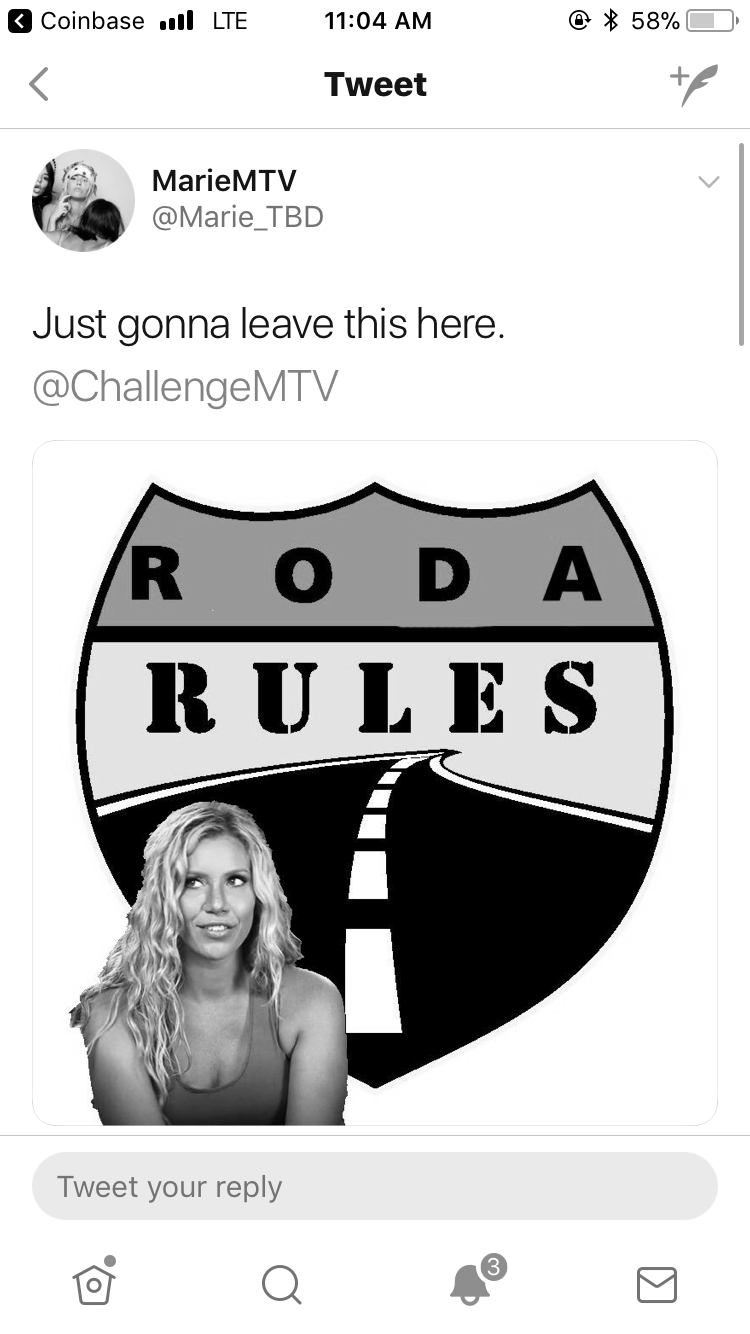The width and height of the screenshot is (750, 1334).
Task: Open the Home tab icon
Action: pos(94,1281)
